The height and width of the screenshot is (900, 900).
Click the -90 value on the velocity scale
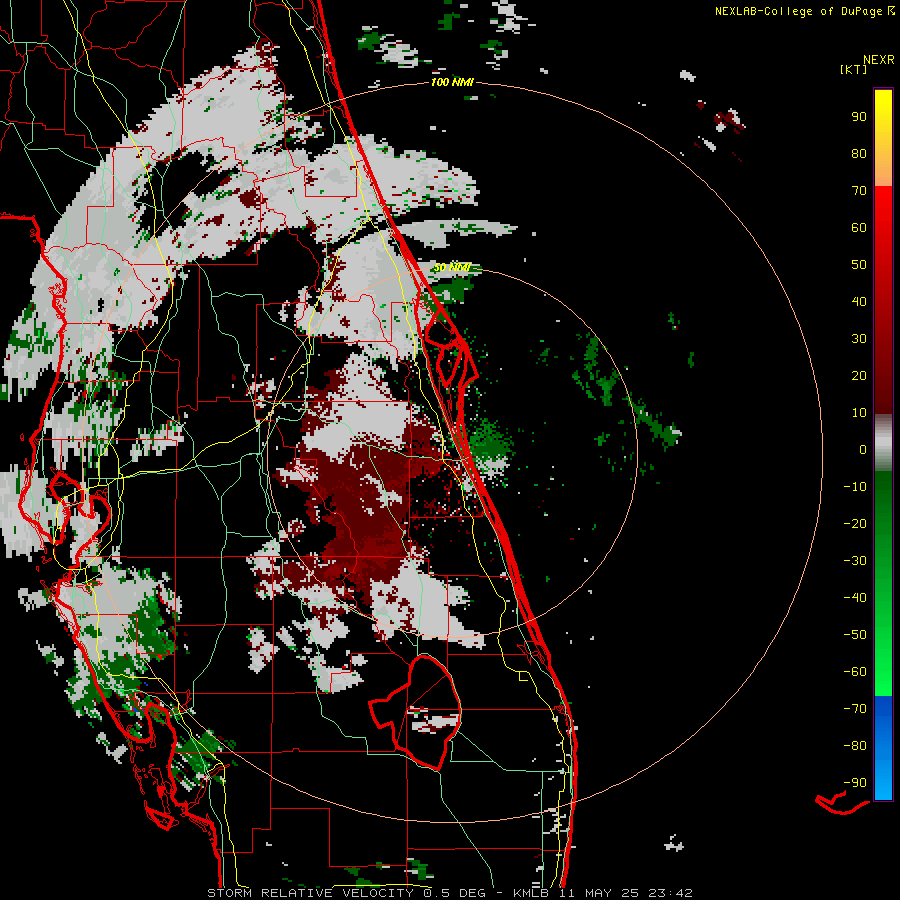coord(855,783)
